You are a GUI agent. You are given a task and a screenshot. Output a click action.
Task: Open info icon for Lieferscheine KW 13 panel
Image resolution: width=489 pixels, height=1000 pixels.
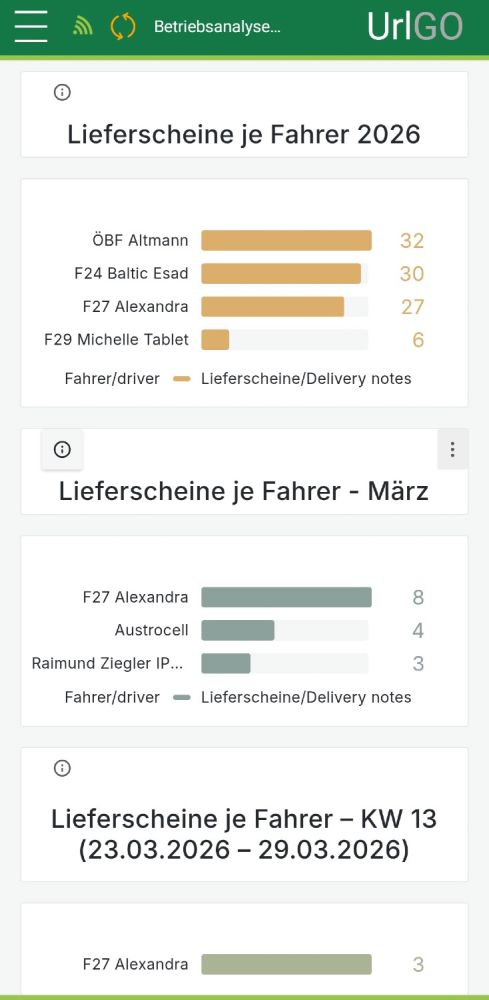click(x=62, y=768)
